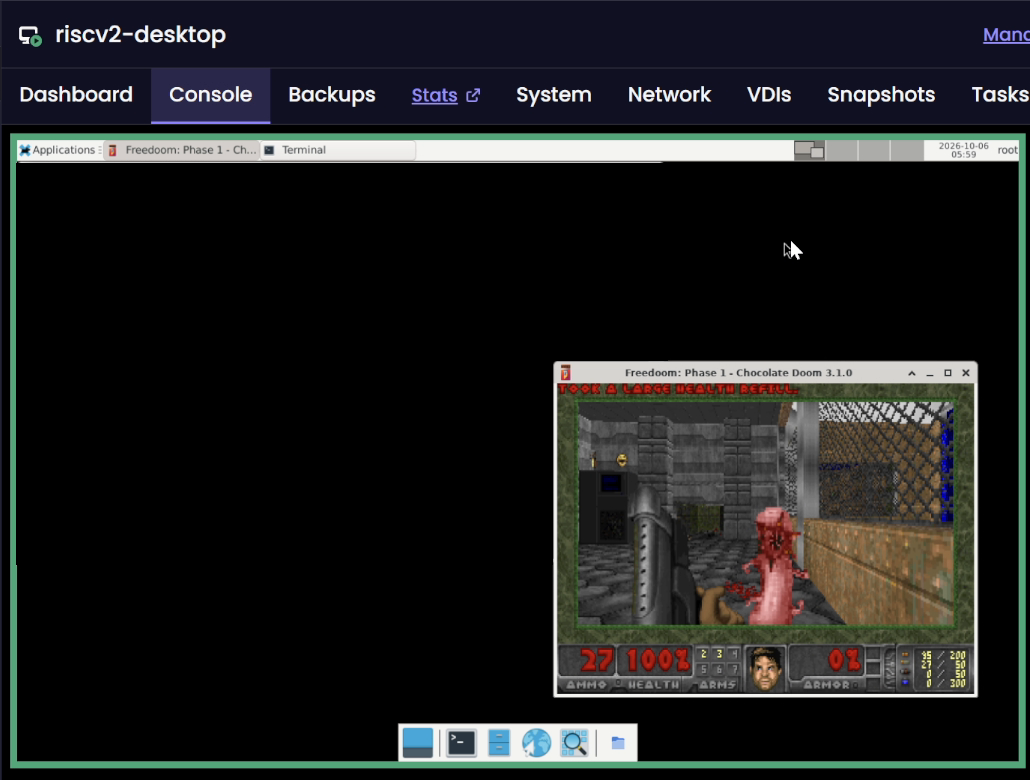Switch to the VDIs tab
1030x780 pixels.
tap(769, 95)
